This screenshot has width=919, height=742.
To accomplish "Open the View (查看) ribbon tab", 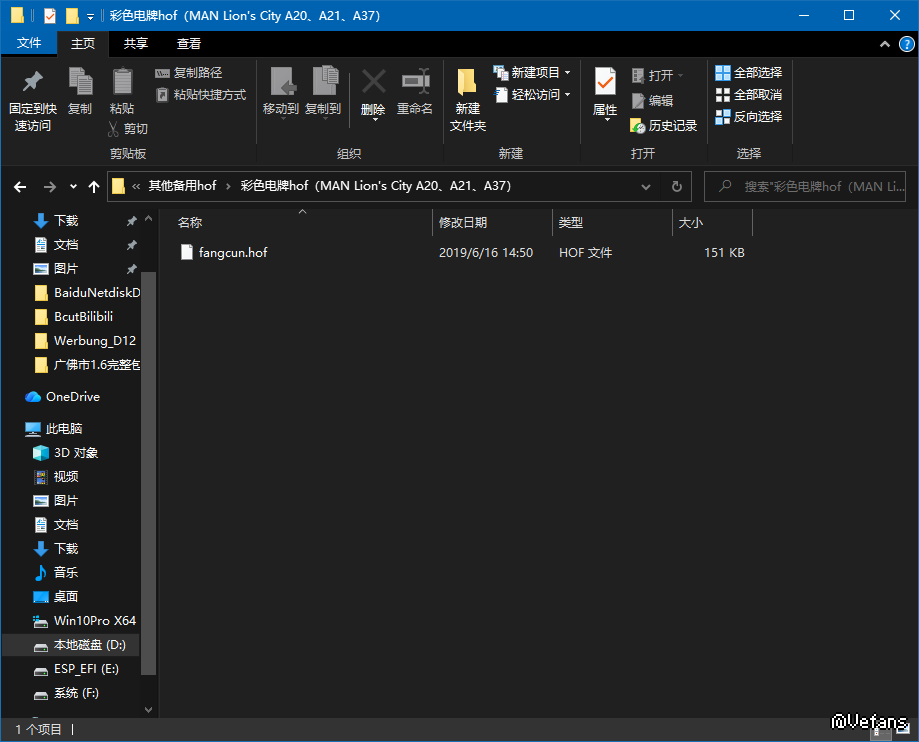I will tap(189, 44).
